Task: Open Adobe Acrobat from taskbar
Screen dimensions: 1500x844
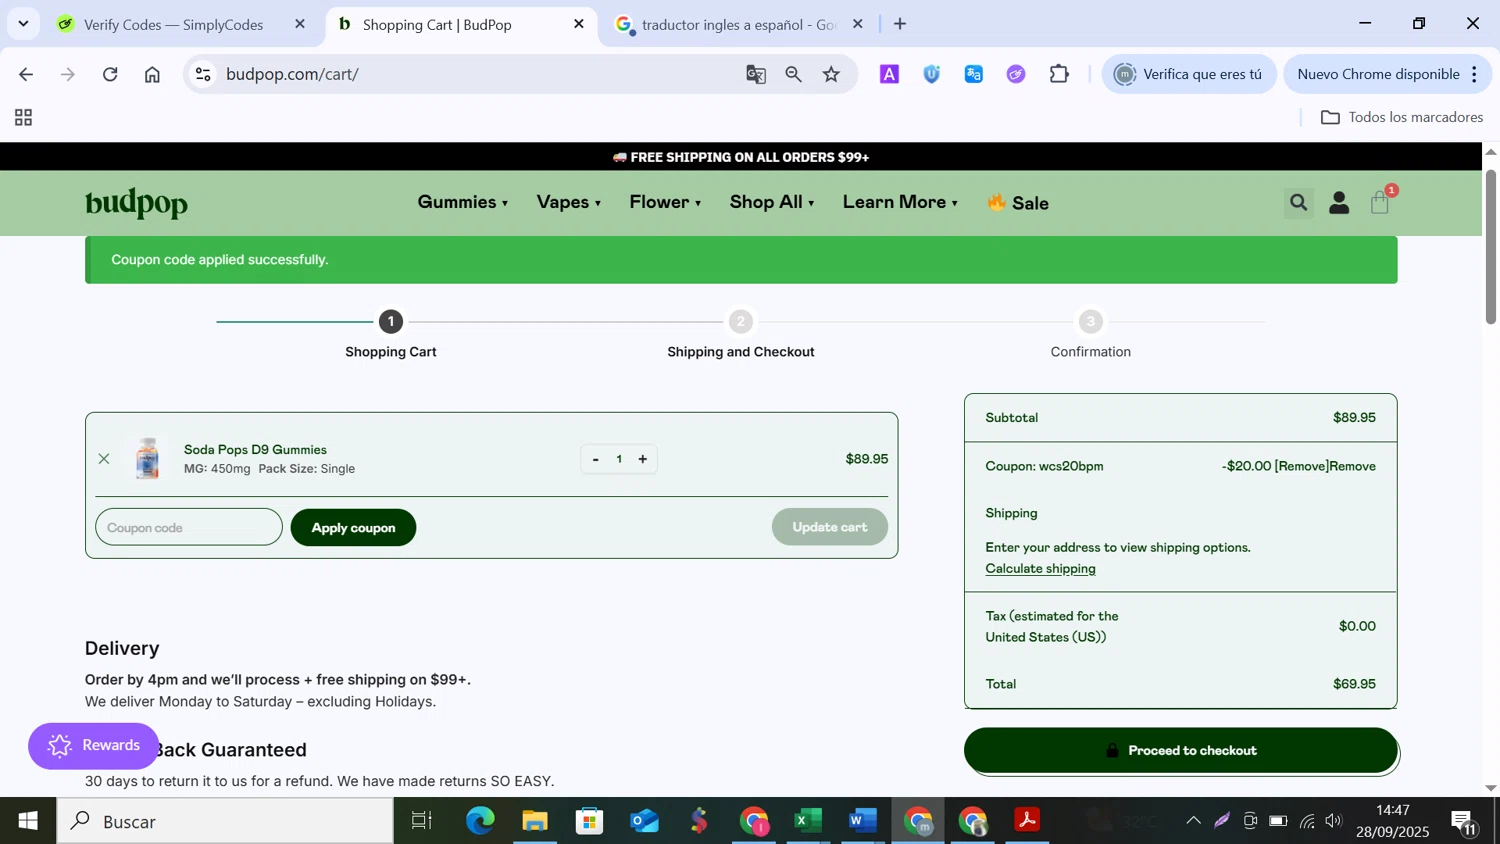Action: tap(1027, 821)
